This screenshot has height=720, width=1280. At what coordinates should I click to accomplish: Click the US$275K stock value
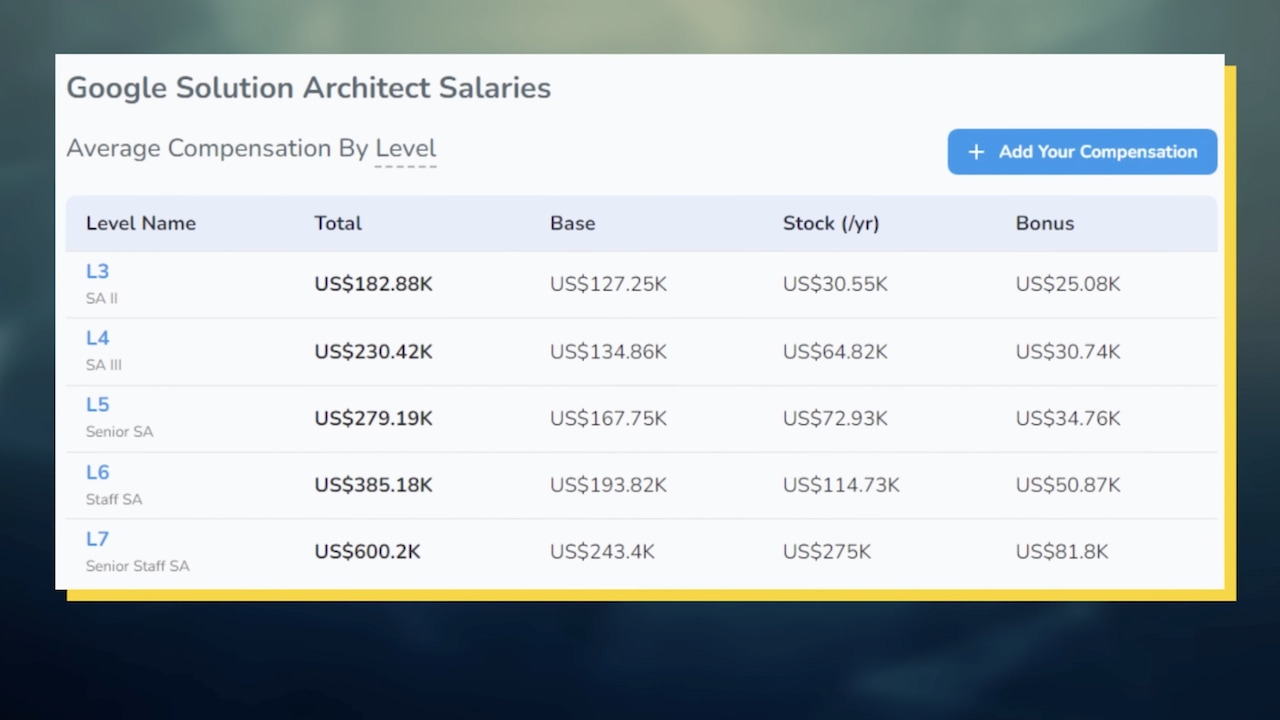(826, 552)
